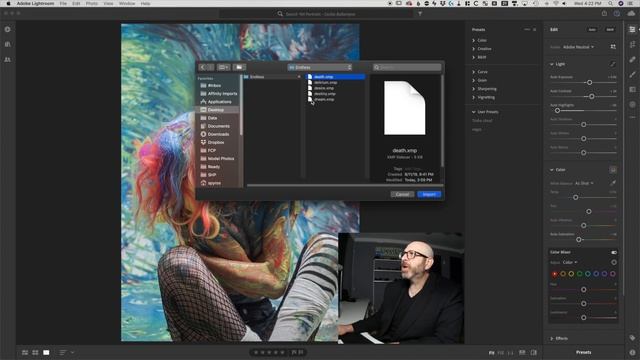Expand the Color presets group
The image size is (640, 360).
click(473, 40)
